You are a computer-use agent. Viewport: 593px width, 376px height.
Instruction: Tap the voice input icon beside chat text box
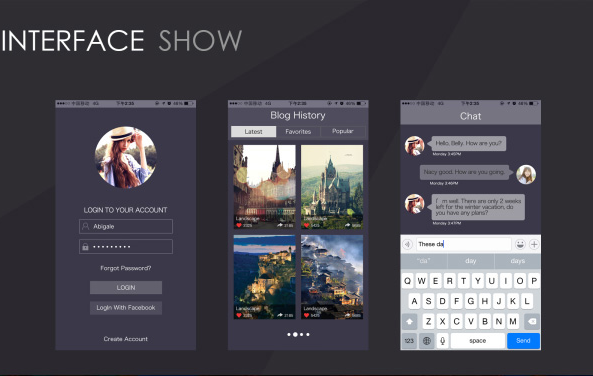[x=407, y=244]
